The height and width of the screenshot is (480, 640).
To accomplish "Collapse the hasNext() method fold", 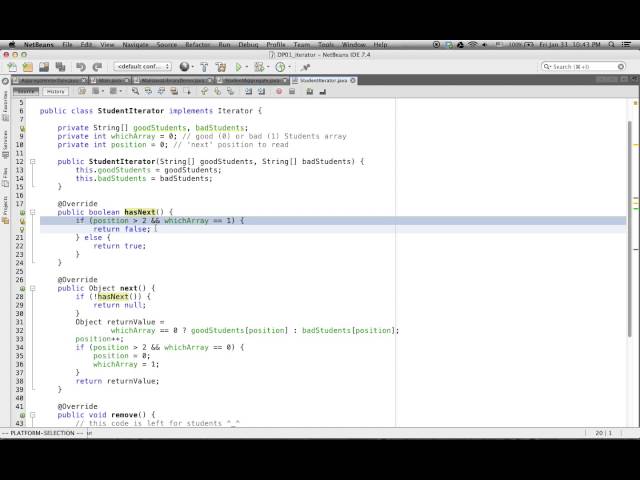I will 33,212.
